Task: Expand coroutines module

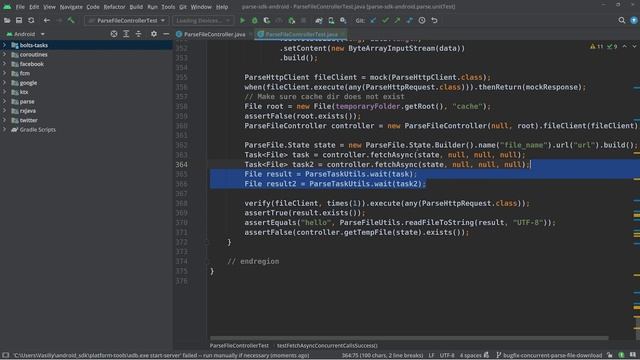Action: 4,55
